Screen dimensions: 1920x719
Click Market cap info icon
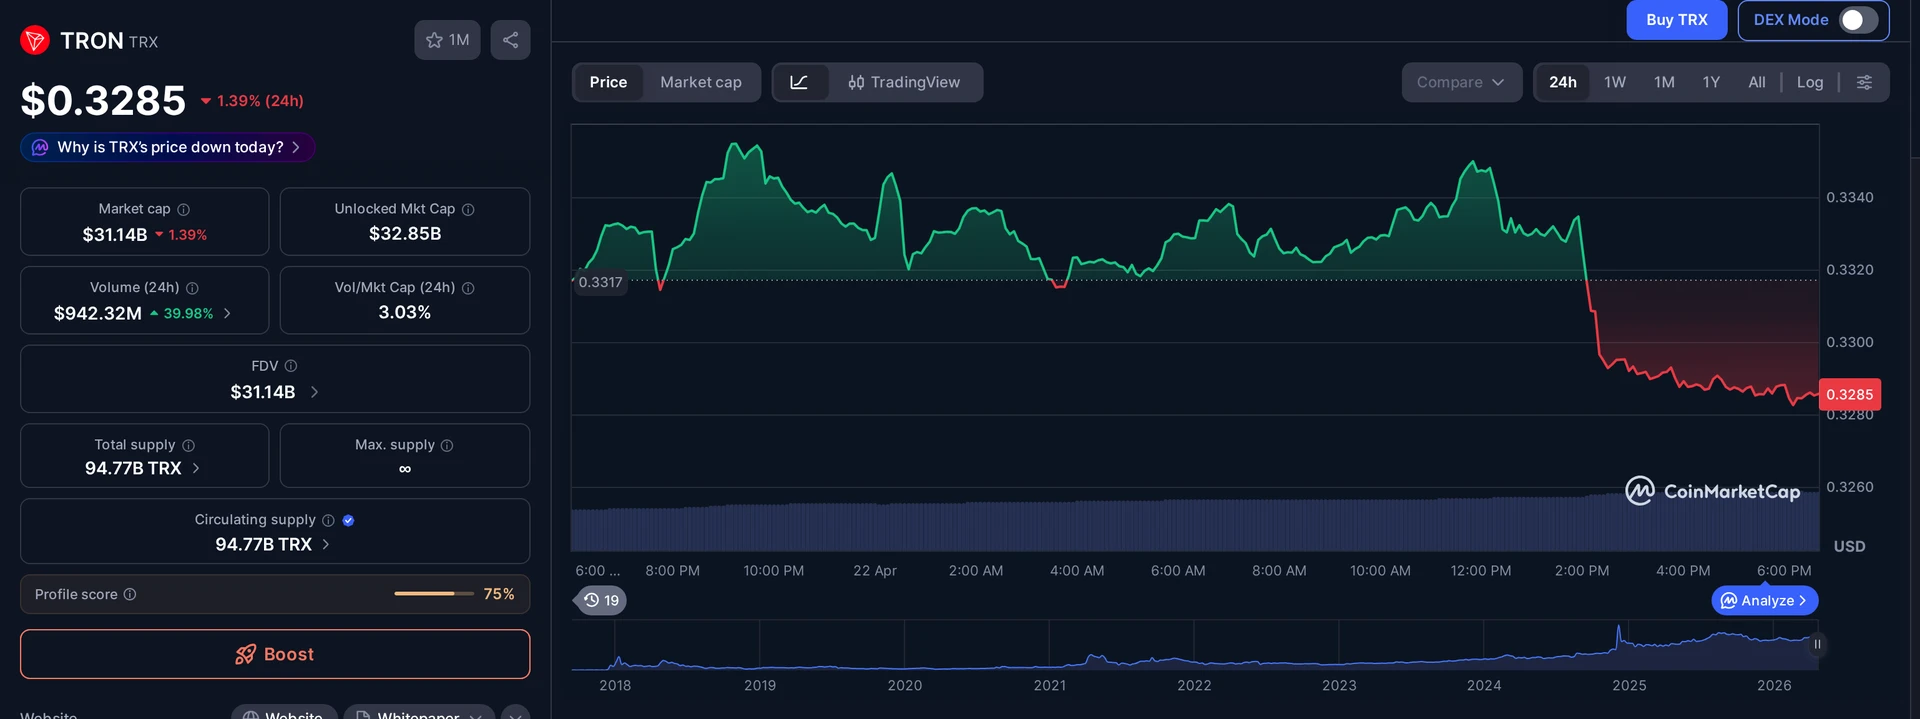pyautogui.click(x=184, y=209)
